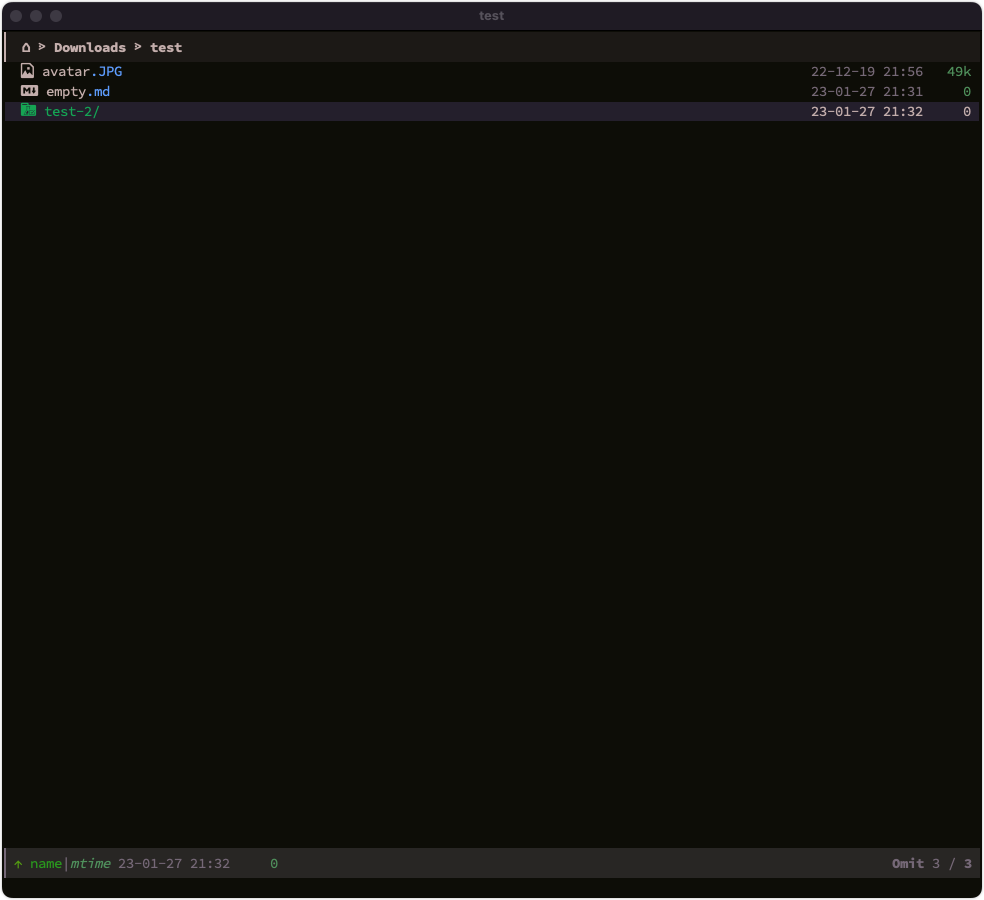The height and width of the screenshot is (900, 984).
Task: Click the 3 / 3 position counter
Action: pos(952,864)
